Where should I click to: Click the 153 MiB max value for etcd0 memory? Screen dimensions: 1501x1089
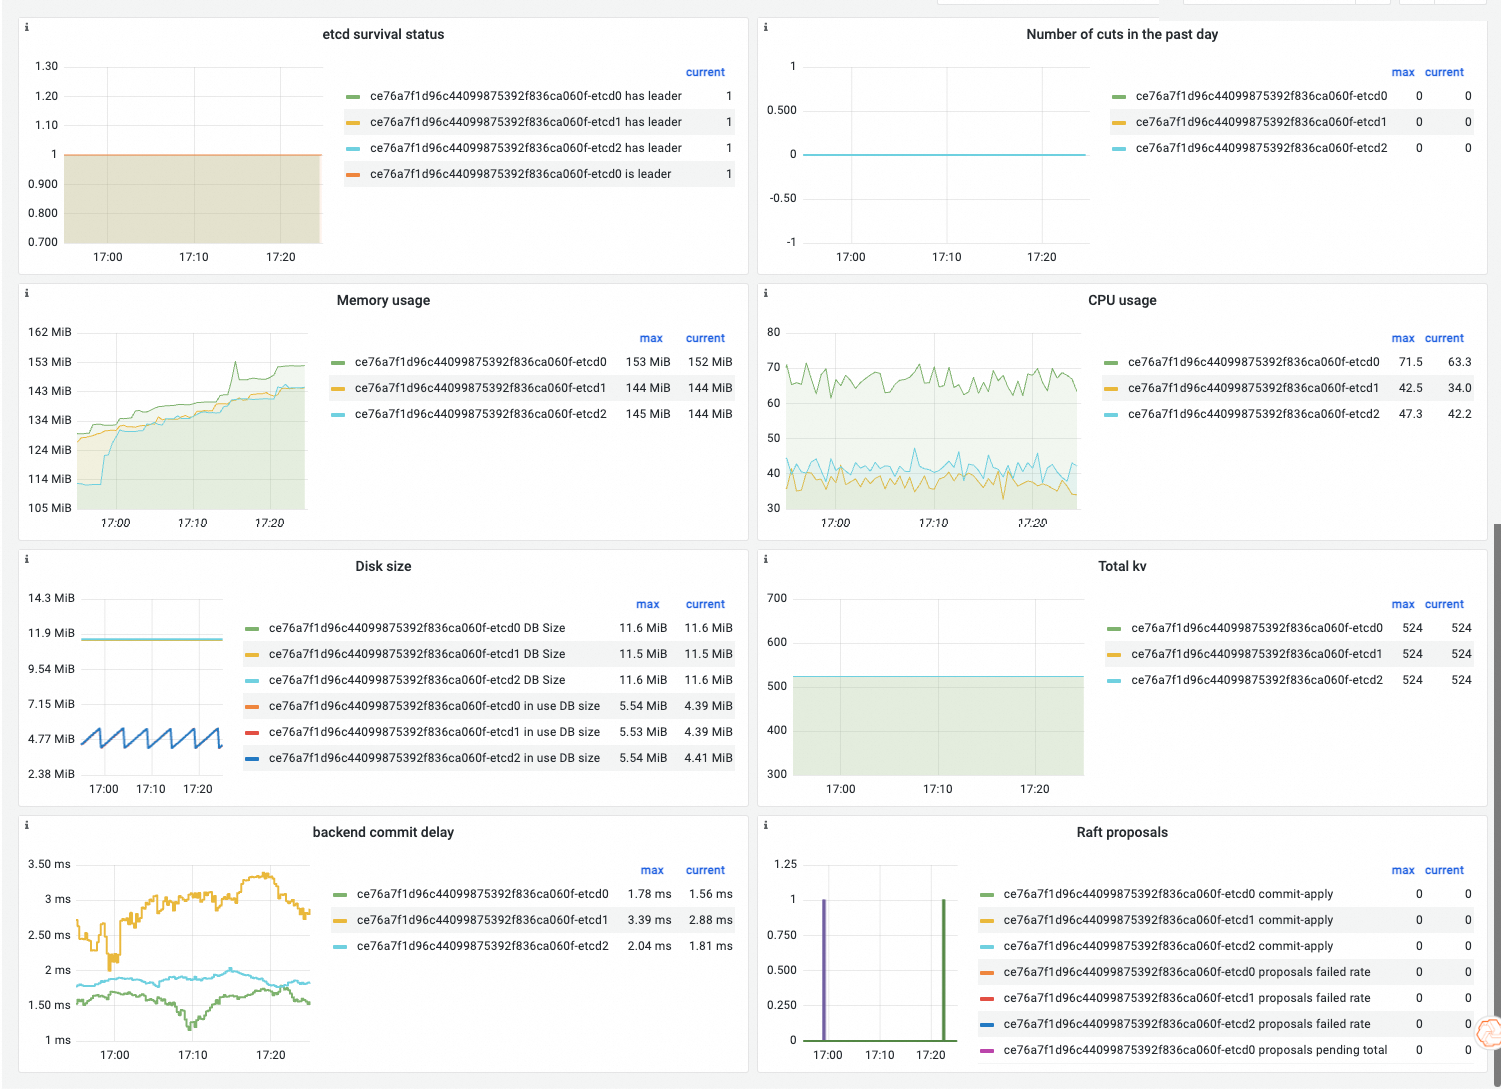tap(648, 362)
